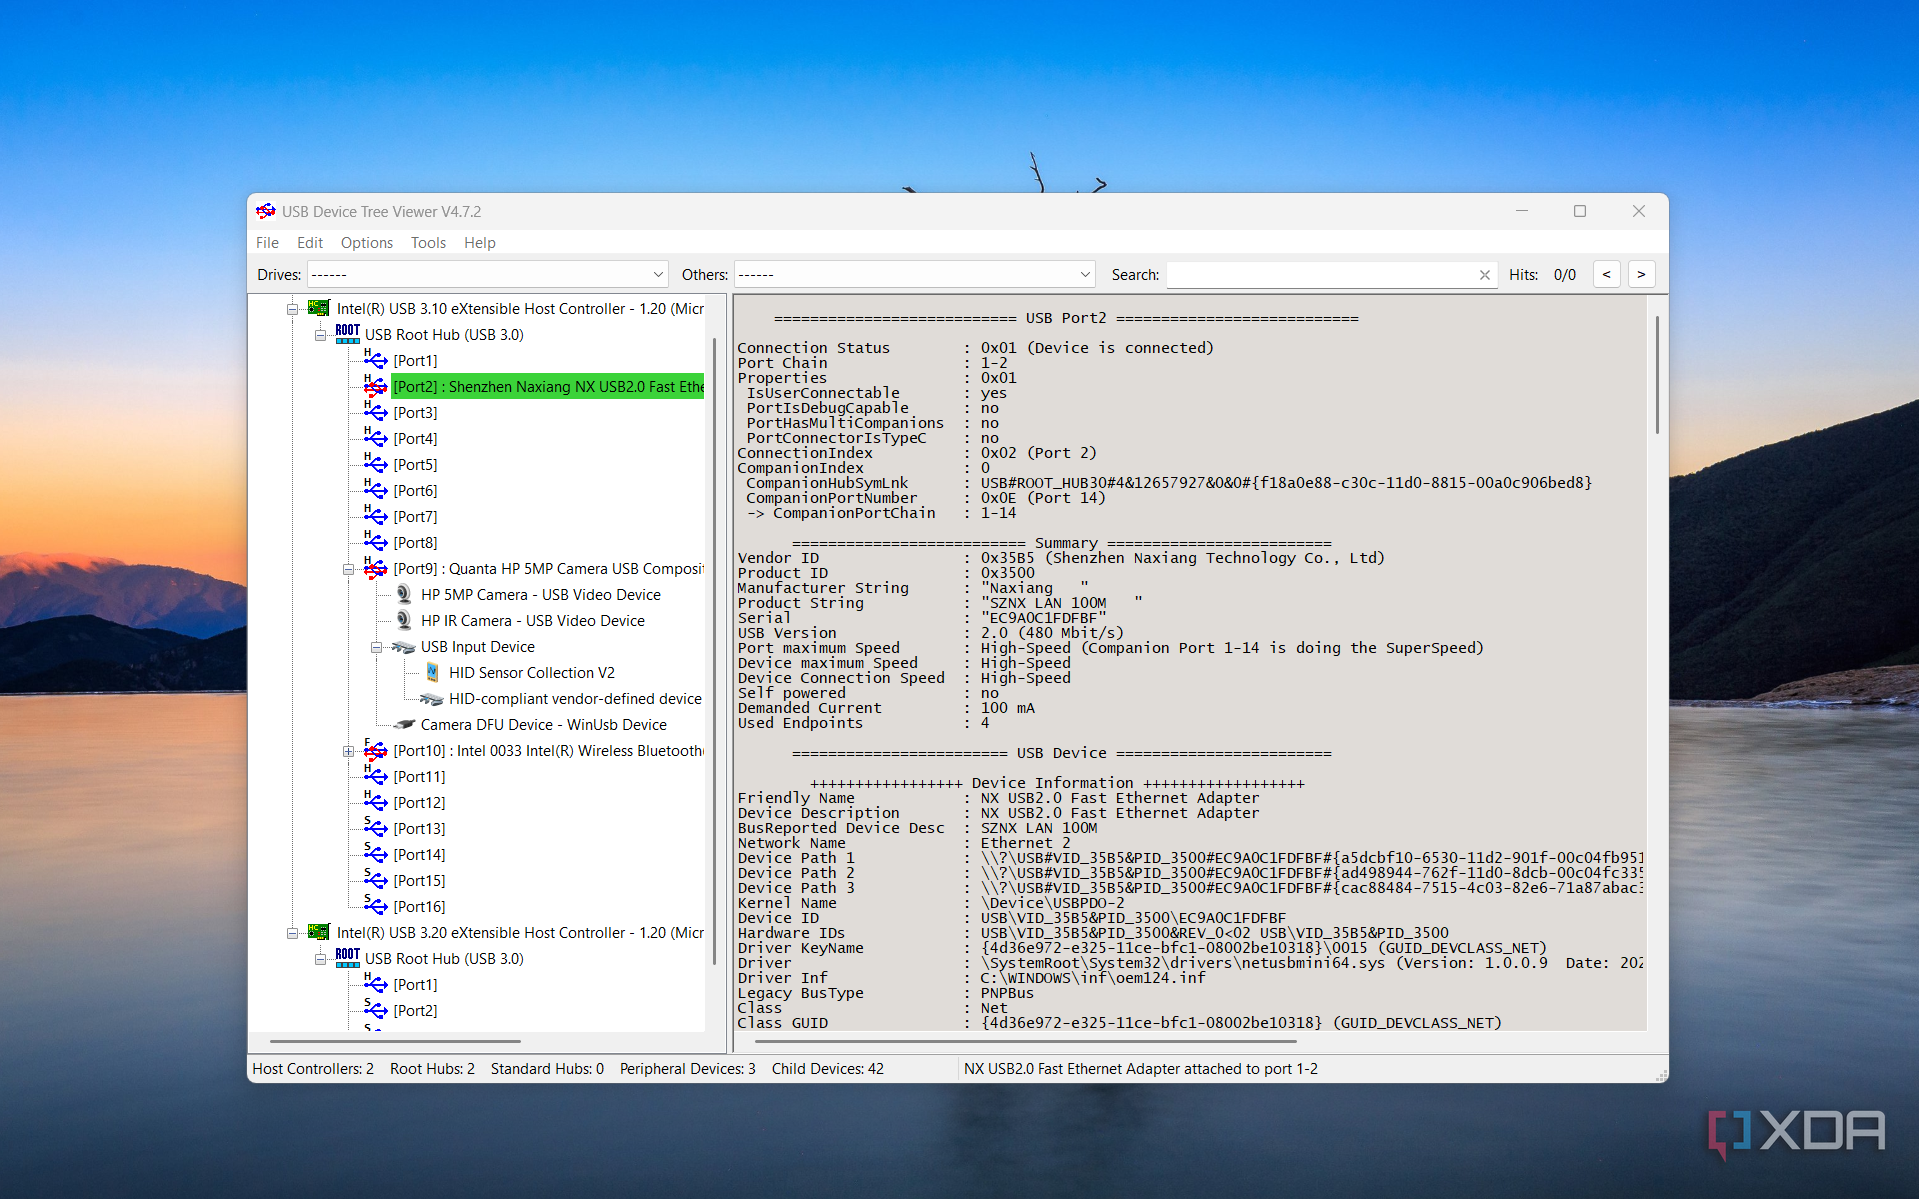Click the USB icon next to [Port1] under USB 3.10
Viewport: 1919px width, 1199px height.
(x=376, y=360)
